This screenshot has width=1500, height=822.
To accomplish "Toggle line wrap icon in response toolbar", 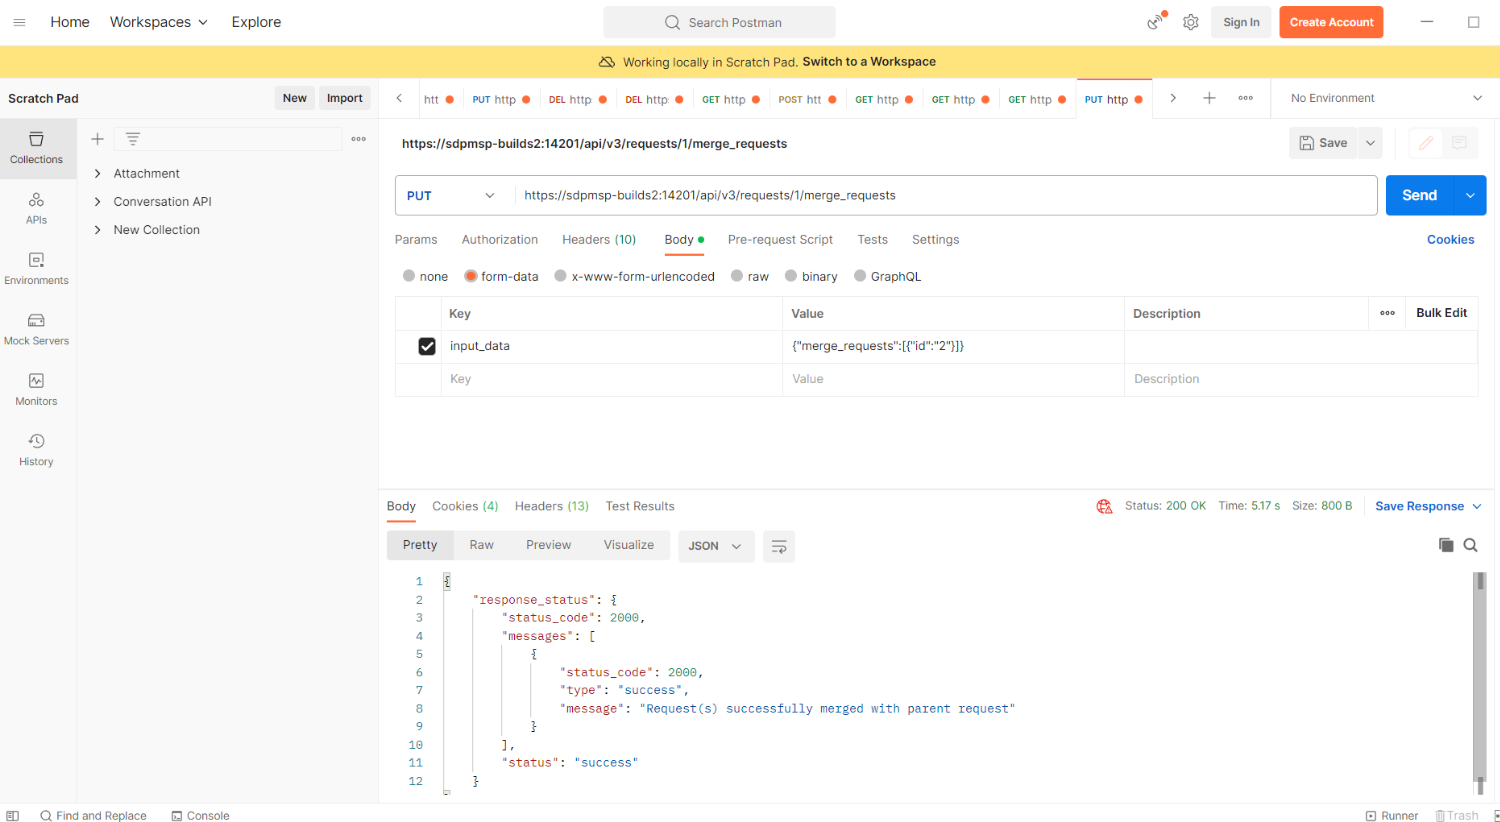I will coord(778,546).
